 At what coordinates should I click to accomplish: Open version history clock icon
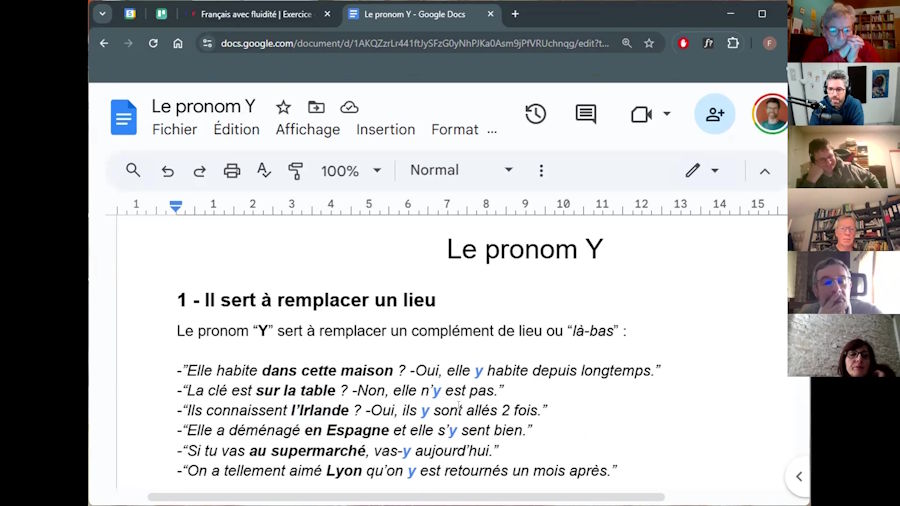coord(536,114)
